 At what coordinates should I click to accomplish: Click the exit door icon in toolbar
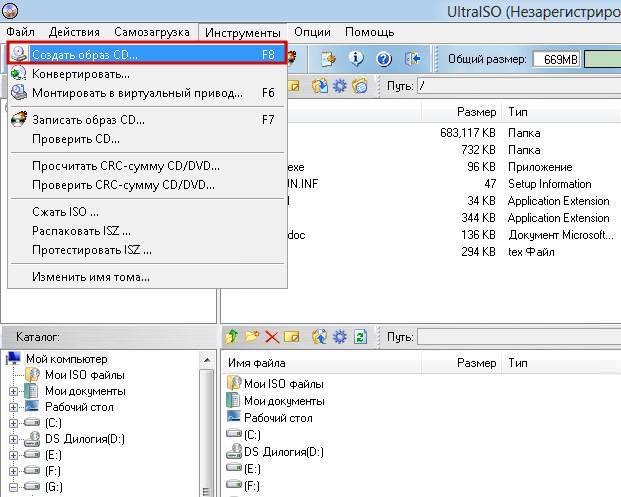(x=412, y=59)
